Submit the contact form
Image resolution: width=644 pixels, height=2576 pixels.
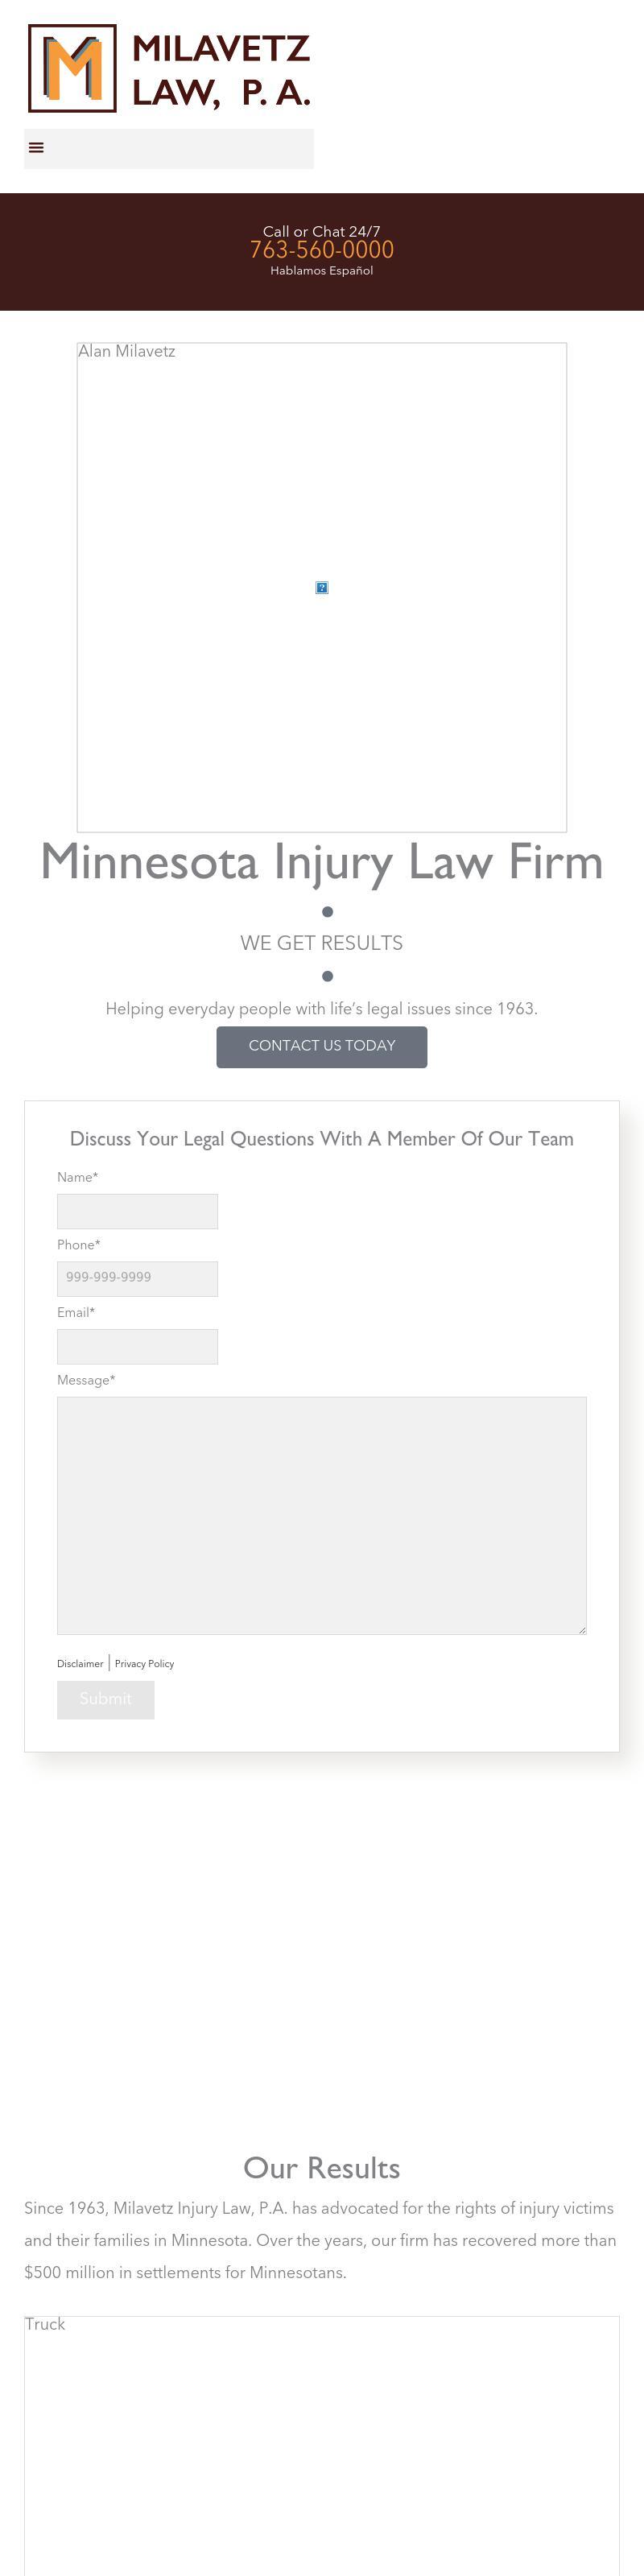(x=106, y=1700)
